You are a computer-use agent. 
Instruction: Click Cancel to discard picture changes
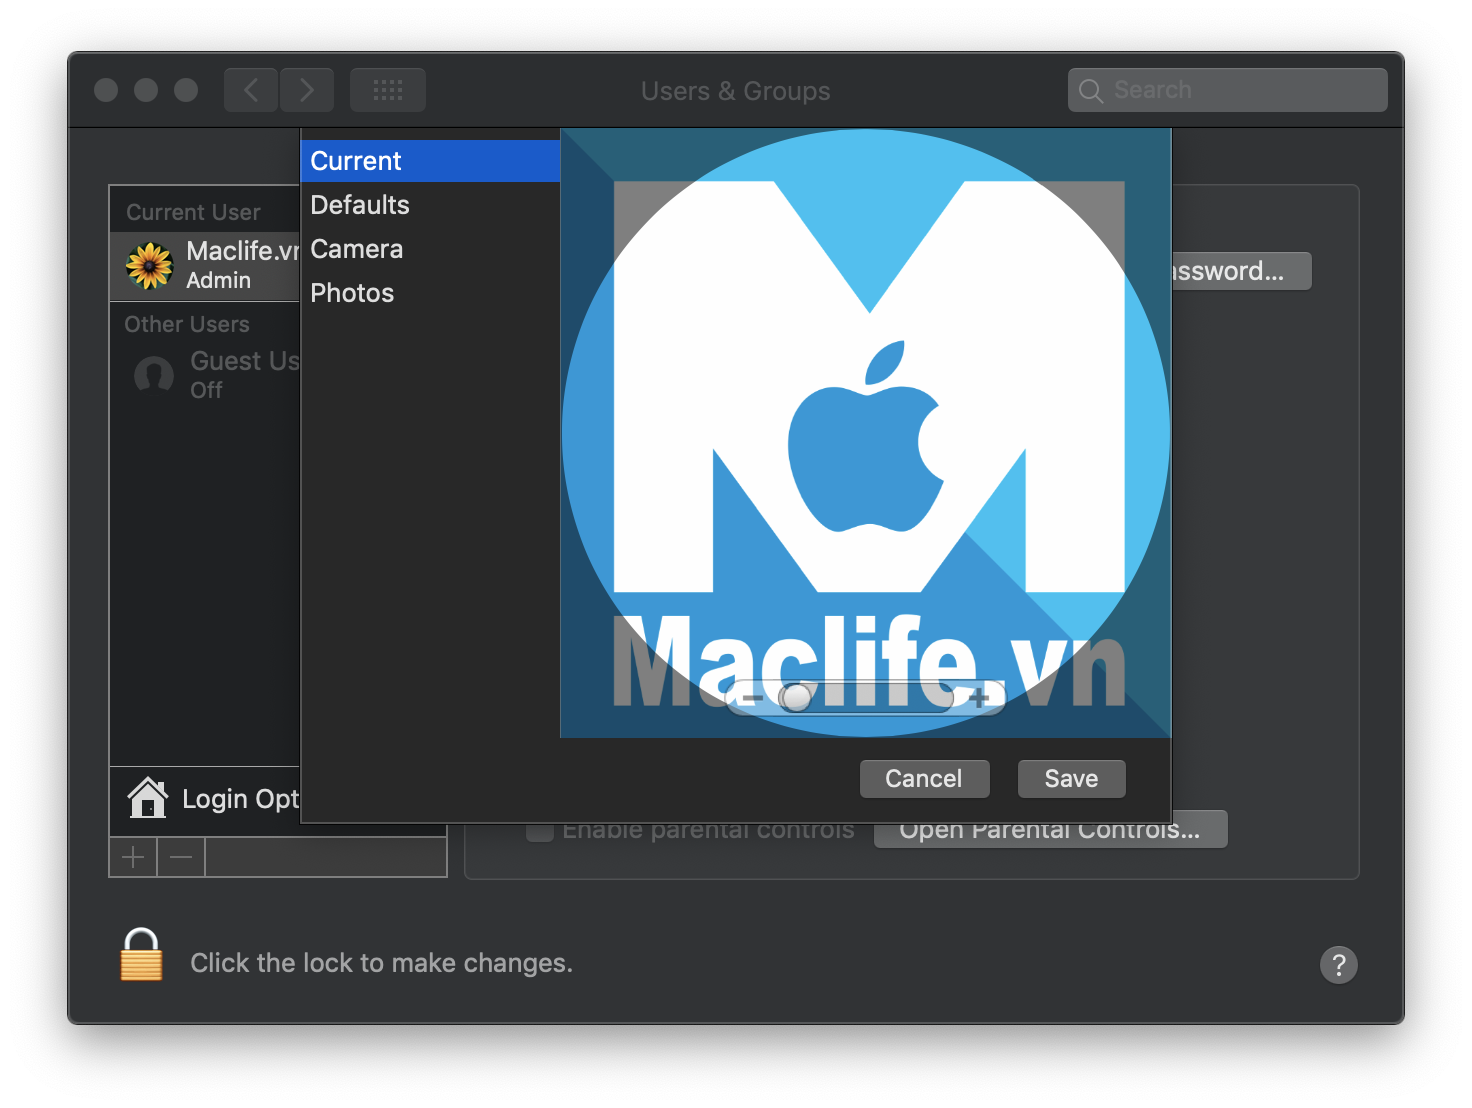pyautogui.click(x=923, y=778)
